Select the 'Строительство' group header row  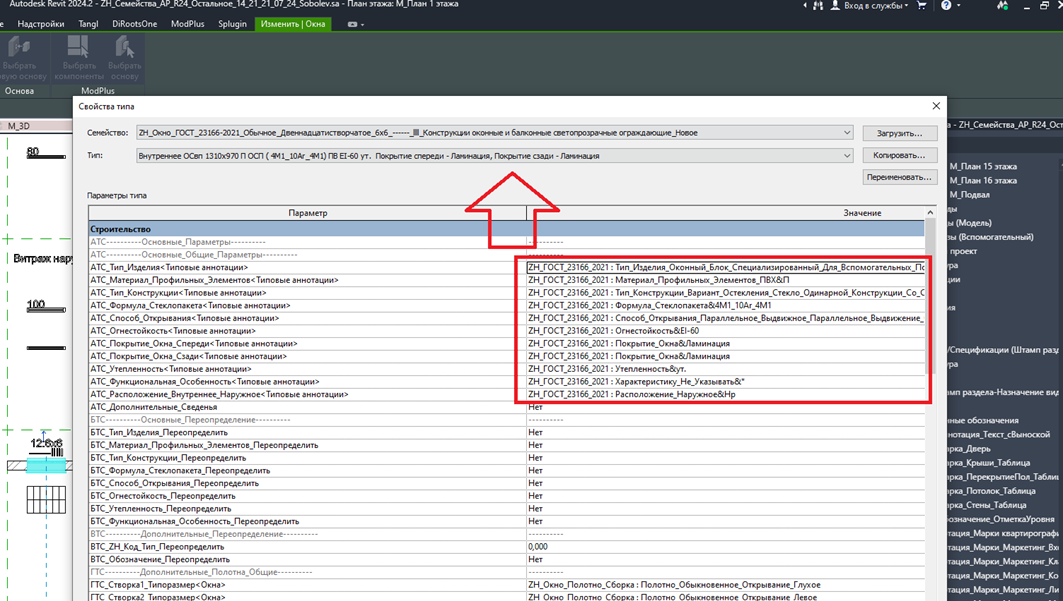(506, 229)
